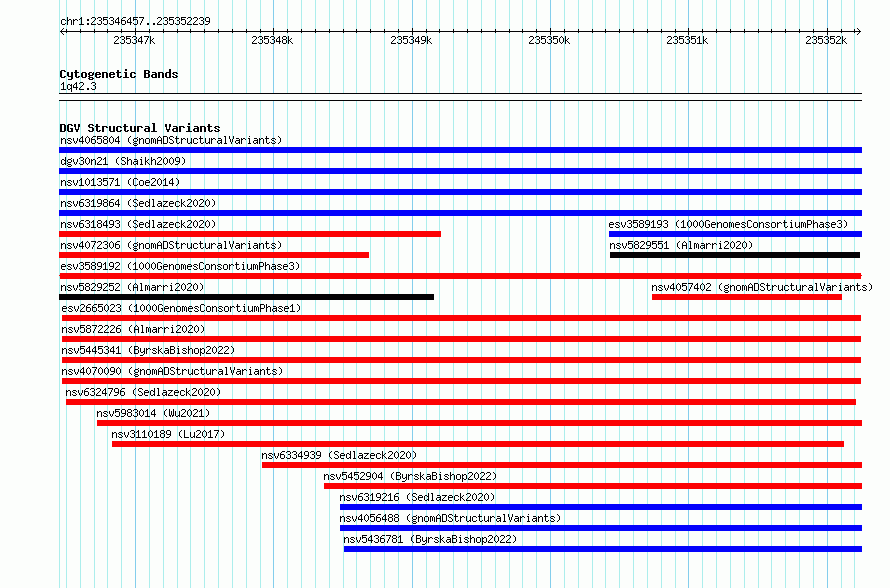Select the blue bar under esv3589193
This screenshot has height=588, width=890.
coord(736,234)
